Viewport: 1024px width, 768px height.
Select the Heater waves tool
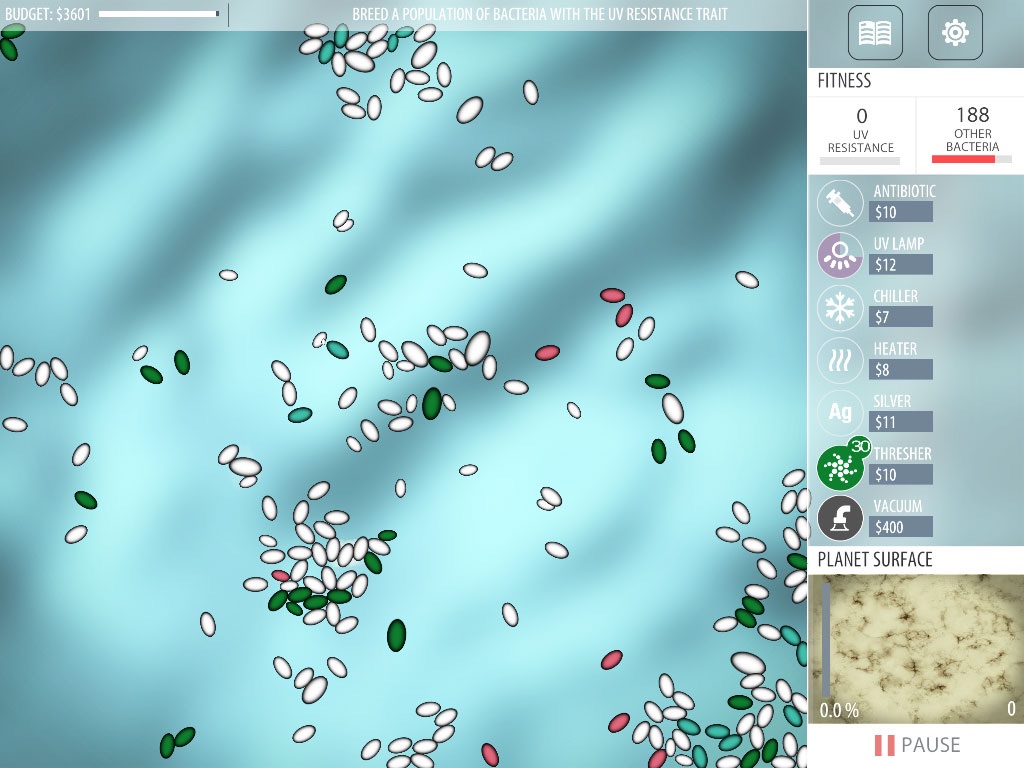pos(840,360)
